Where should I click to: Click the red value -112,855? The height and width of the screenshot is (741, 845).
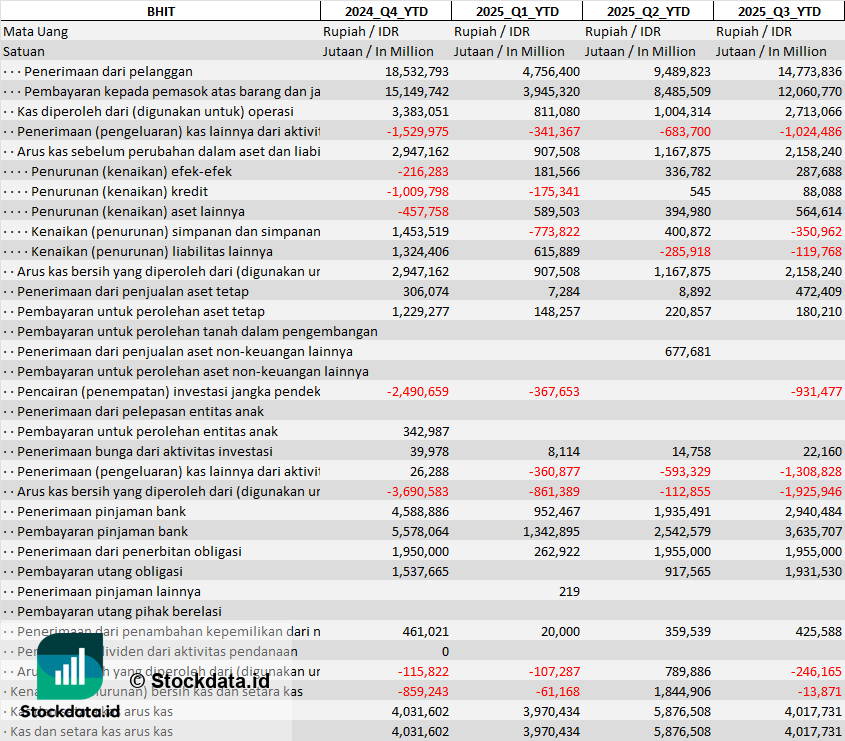(x=685, y=491)
